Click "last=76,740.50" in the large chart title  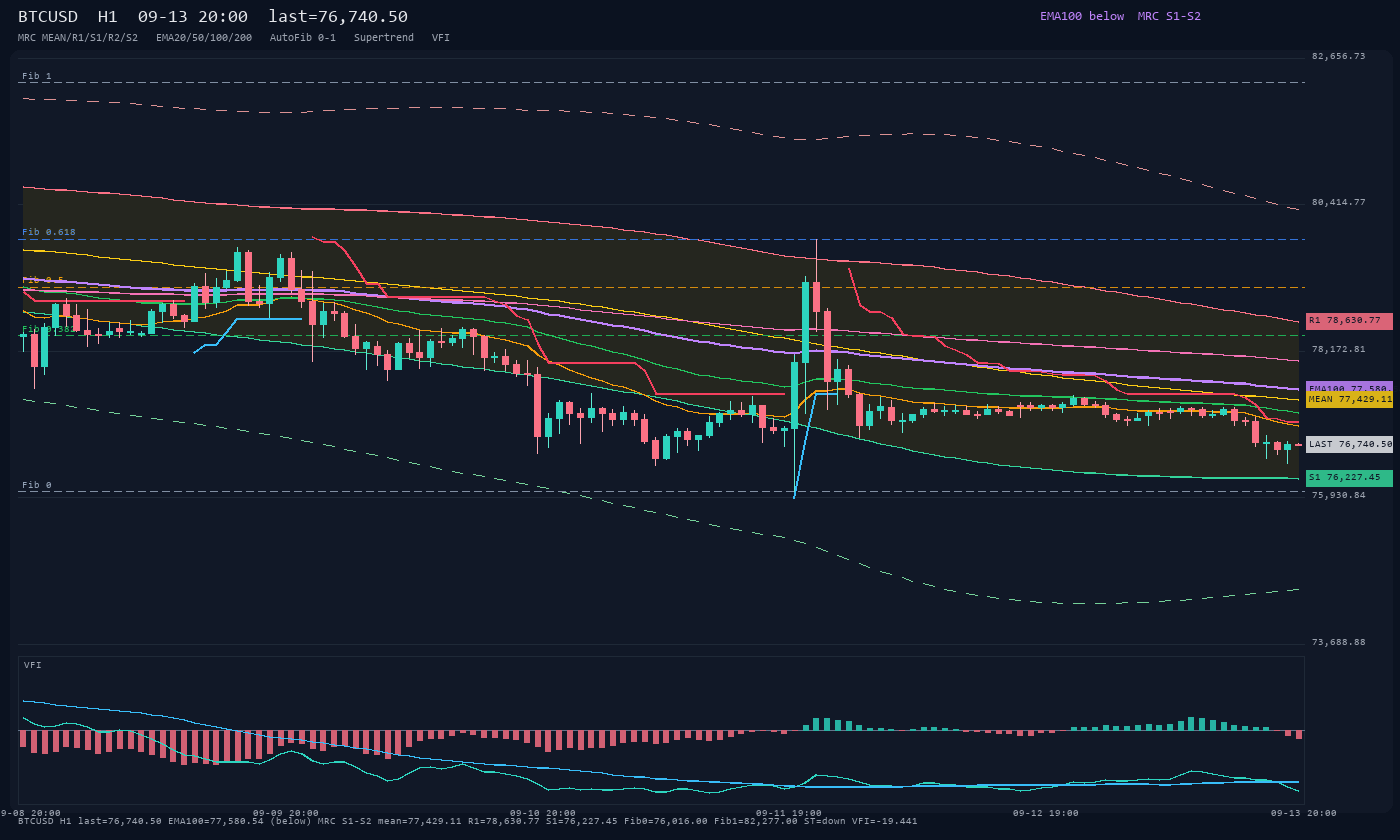(x=338, y=16)
